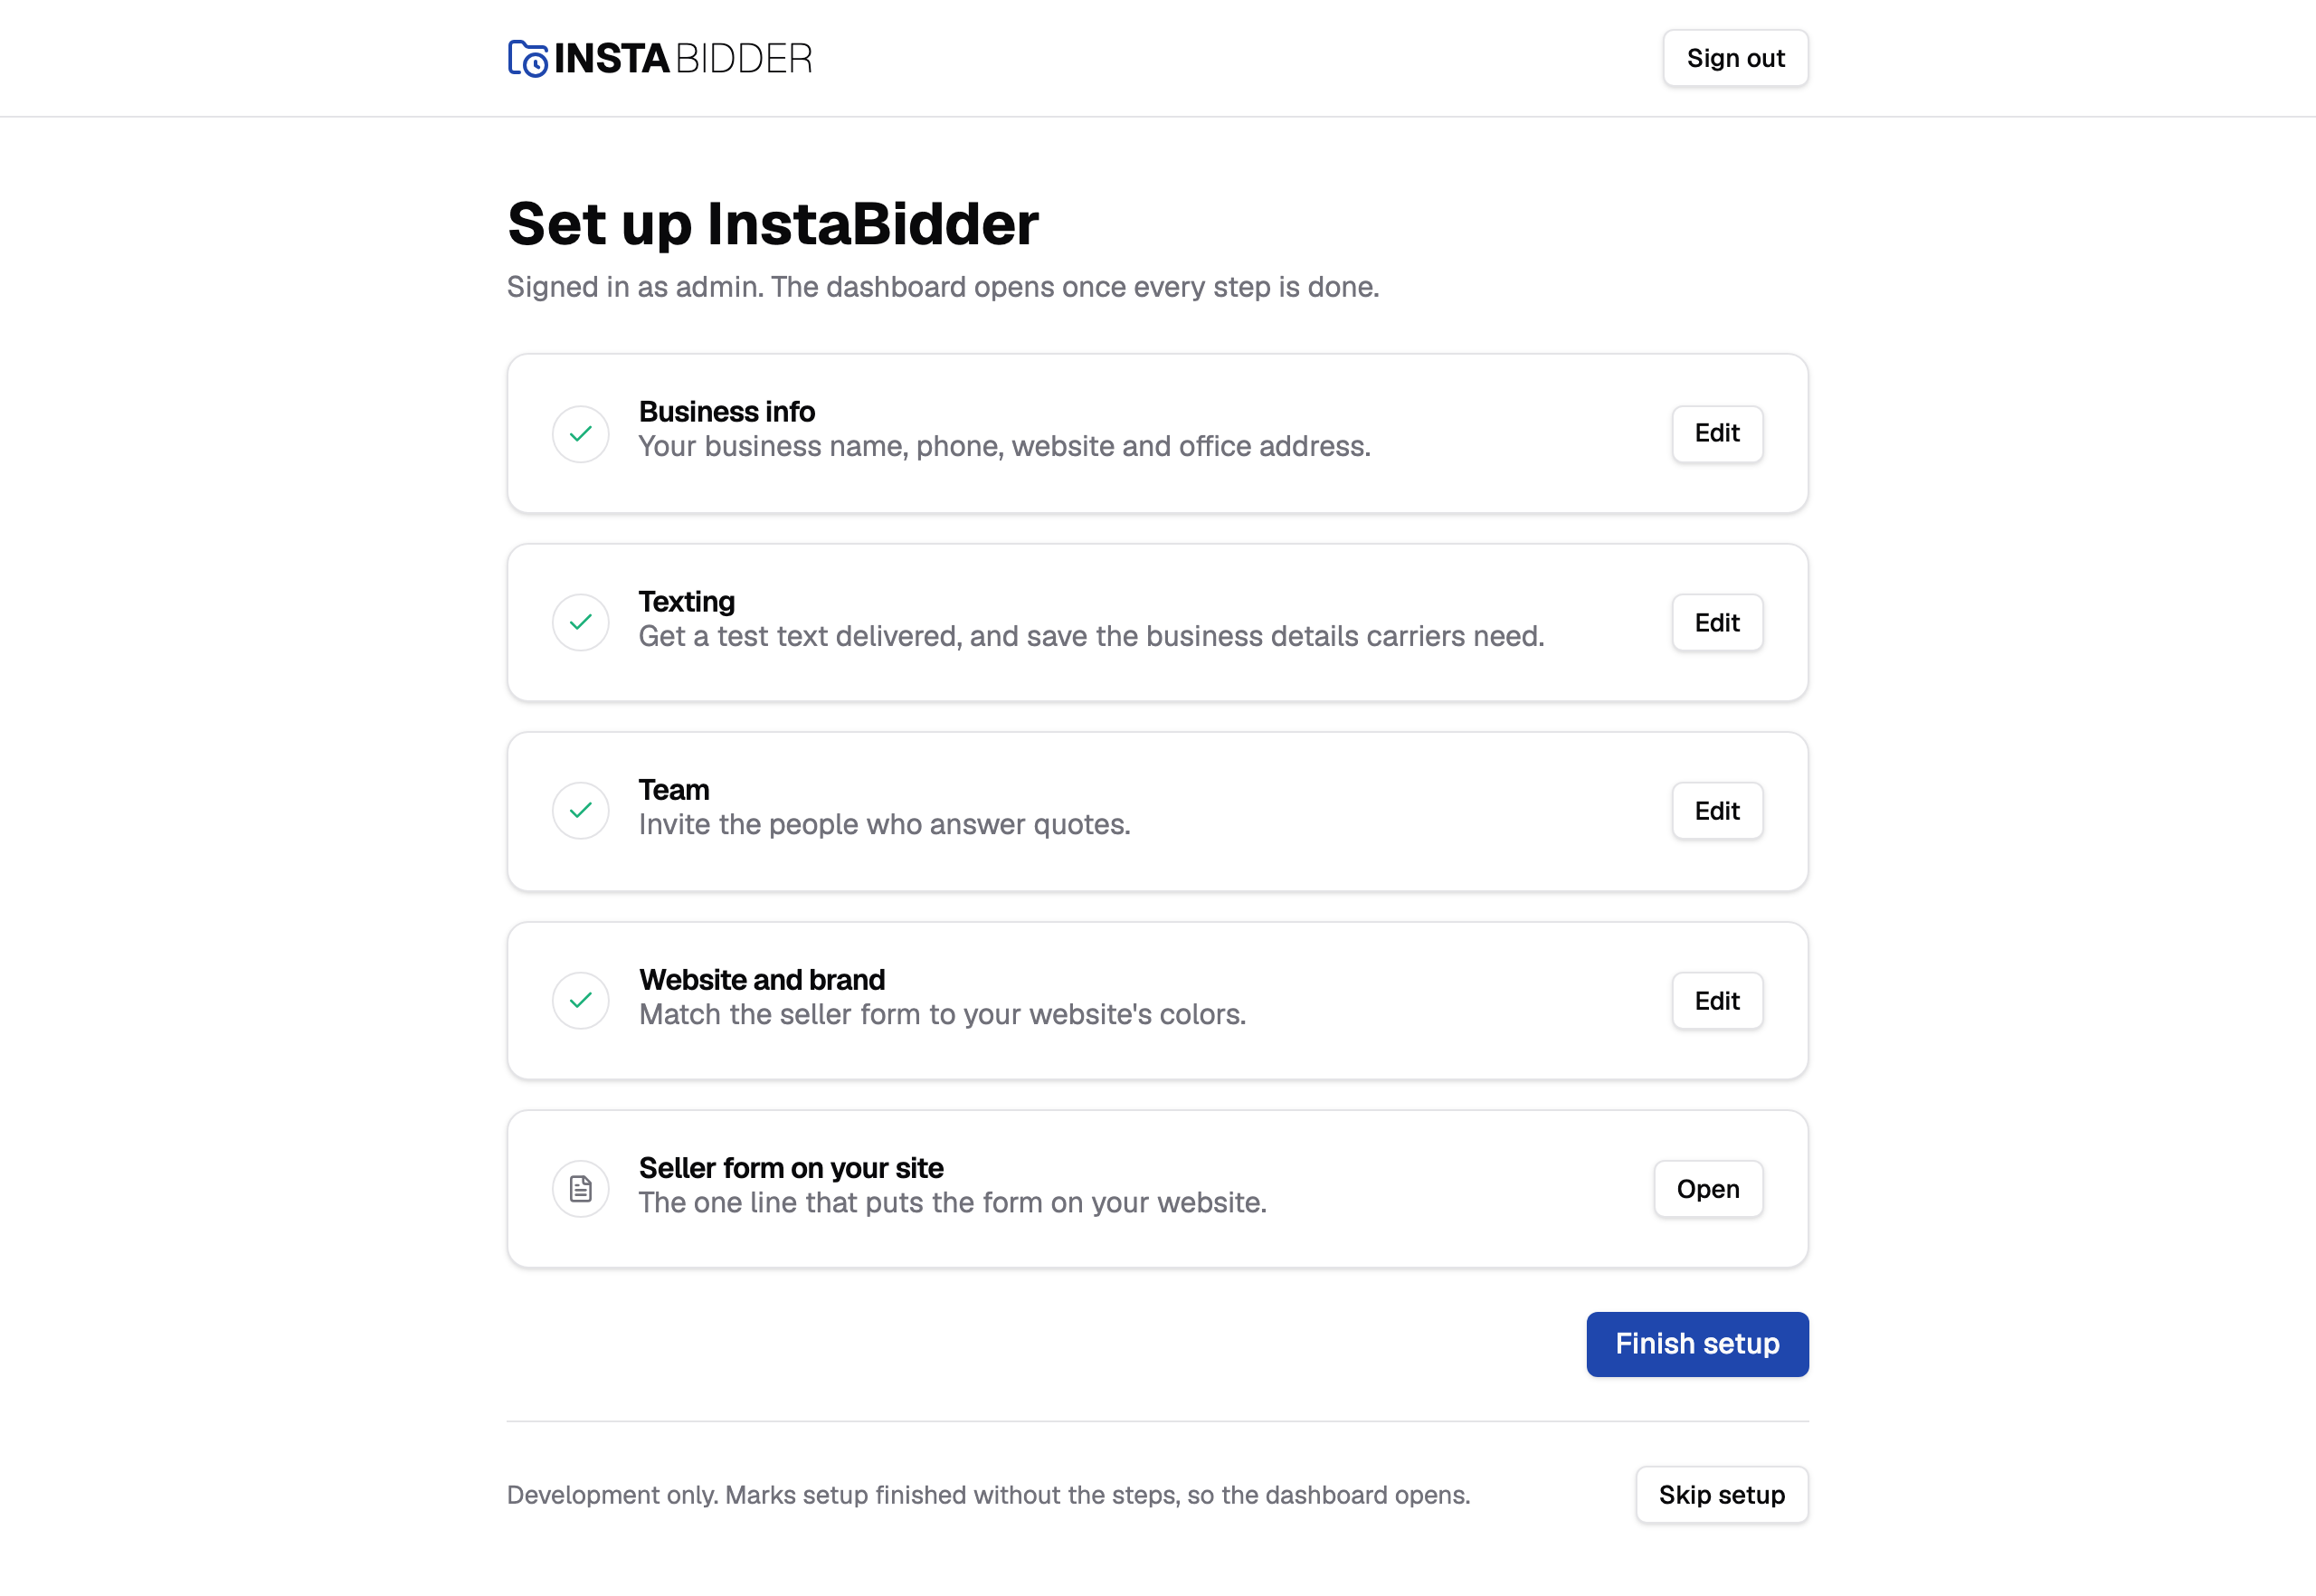The width and height of the screenshot is (2316, 1596).
Task: Click the Seller form document icon
Action: click(581, 1189)
